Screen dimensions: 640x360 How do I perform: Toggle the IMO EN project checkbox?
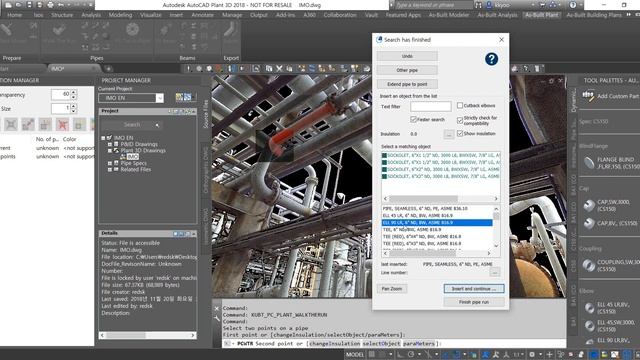click(109, 138)
